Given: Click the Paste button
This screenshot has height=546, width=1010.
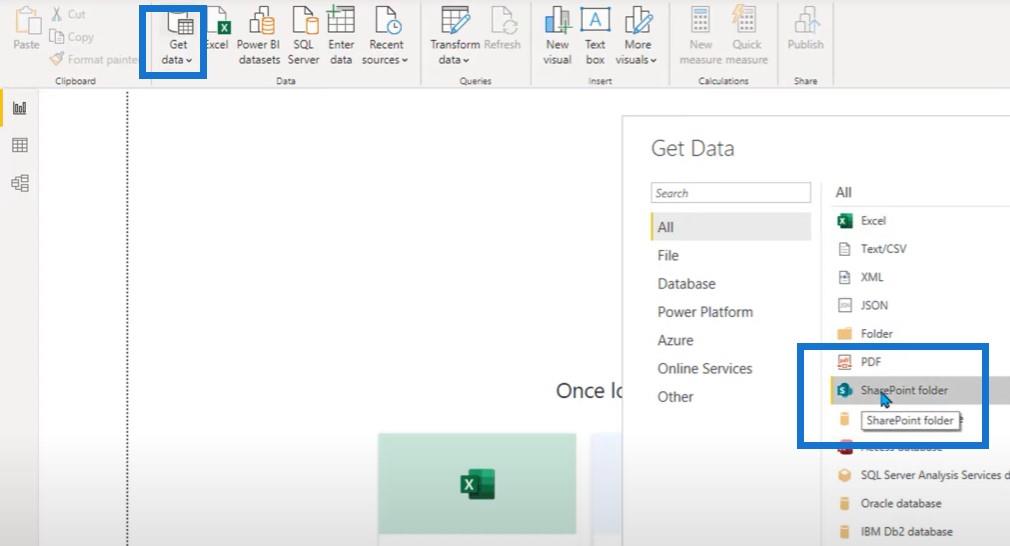Looking at the screenshot, I should (26, 30).
